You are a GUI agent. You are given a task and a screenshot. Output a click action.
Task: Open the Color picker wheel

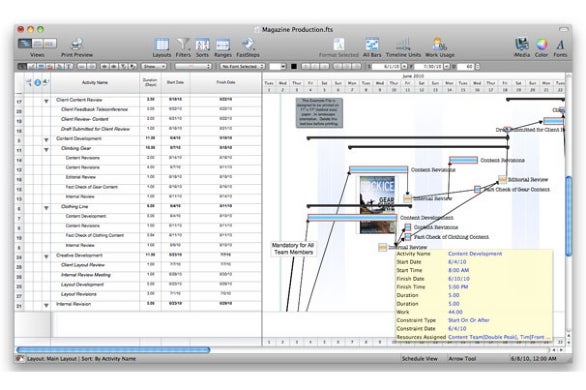pos(541,44)
